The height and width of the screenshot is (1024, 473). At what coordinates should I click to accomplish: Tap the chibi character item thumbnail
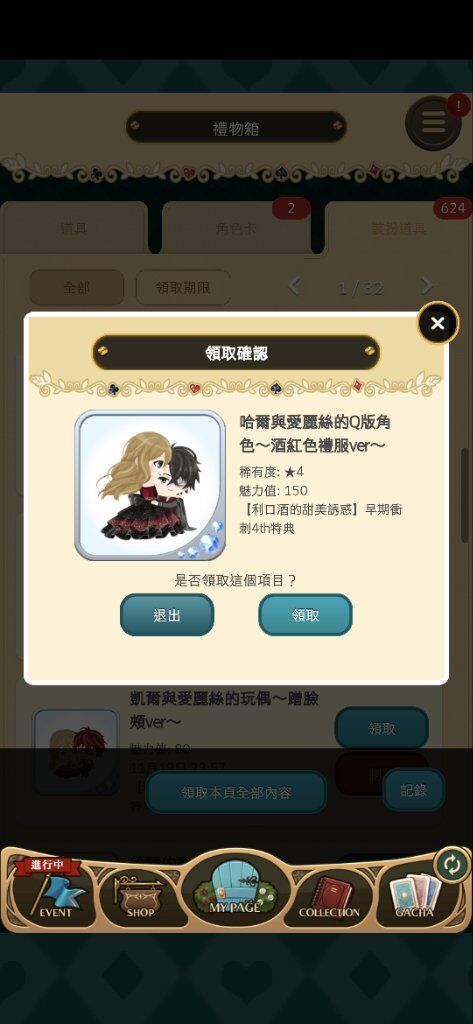click(150, 485)
